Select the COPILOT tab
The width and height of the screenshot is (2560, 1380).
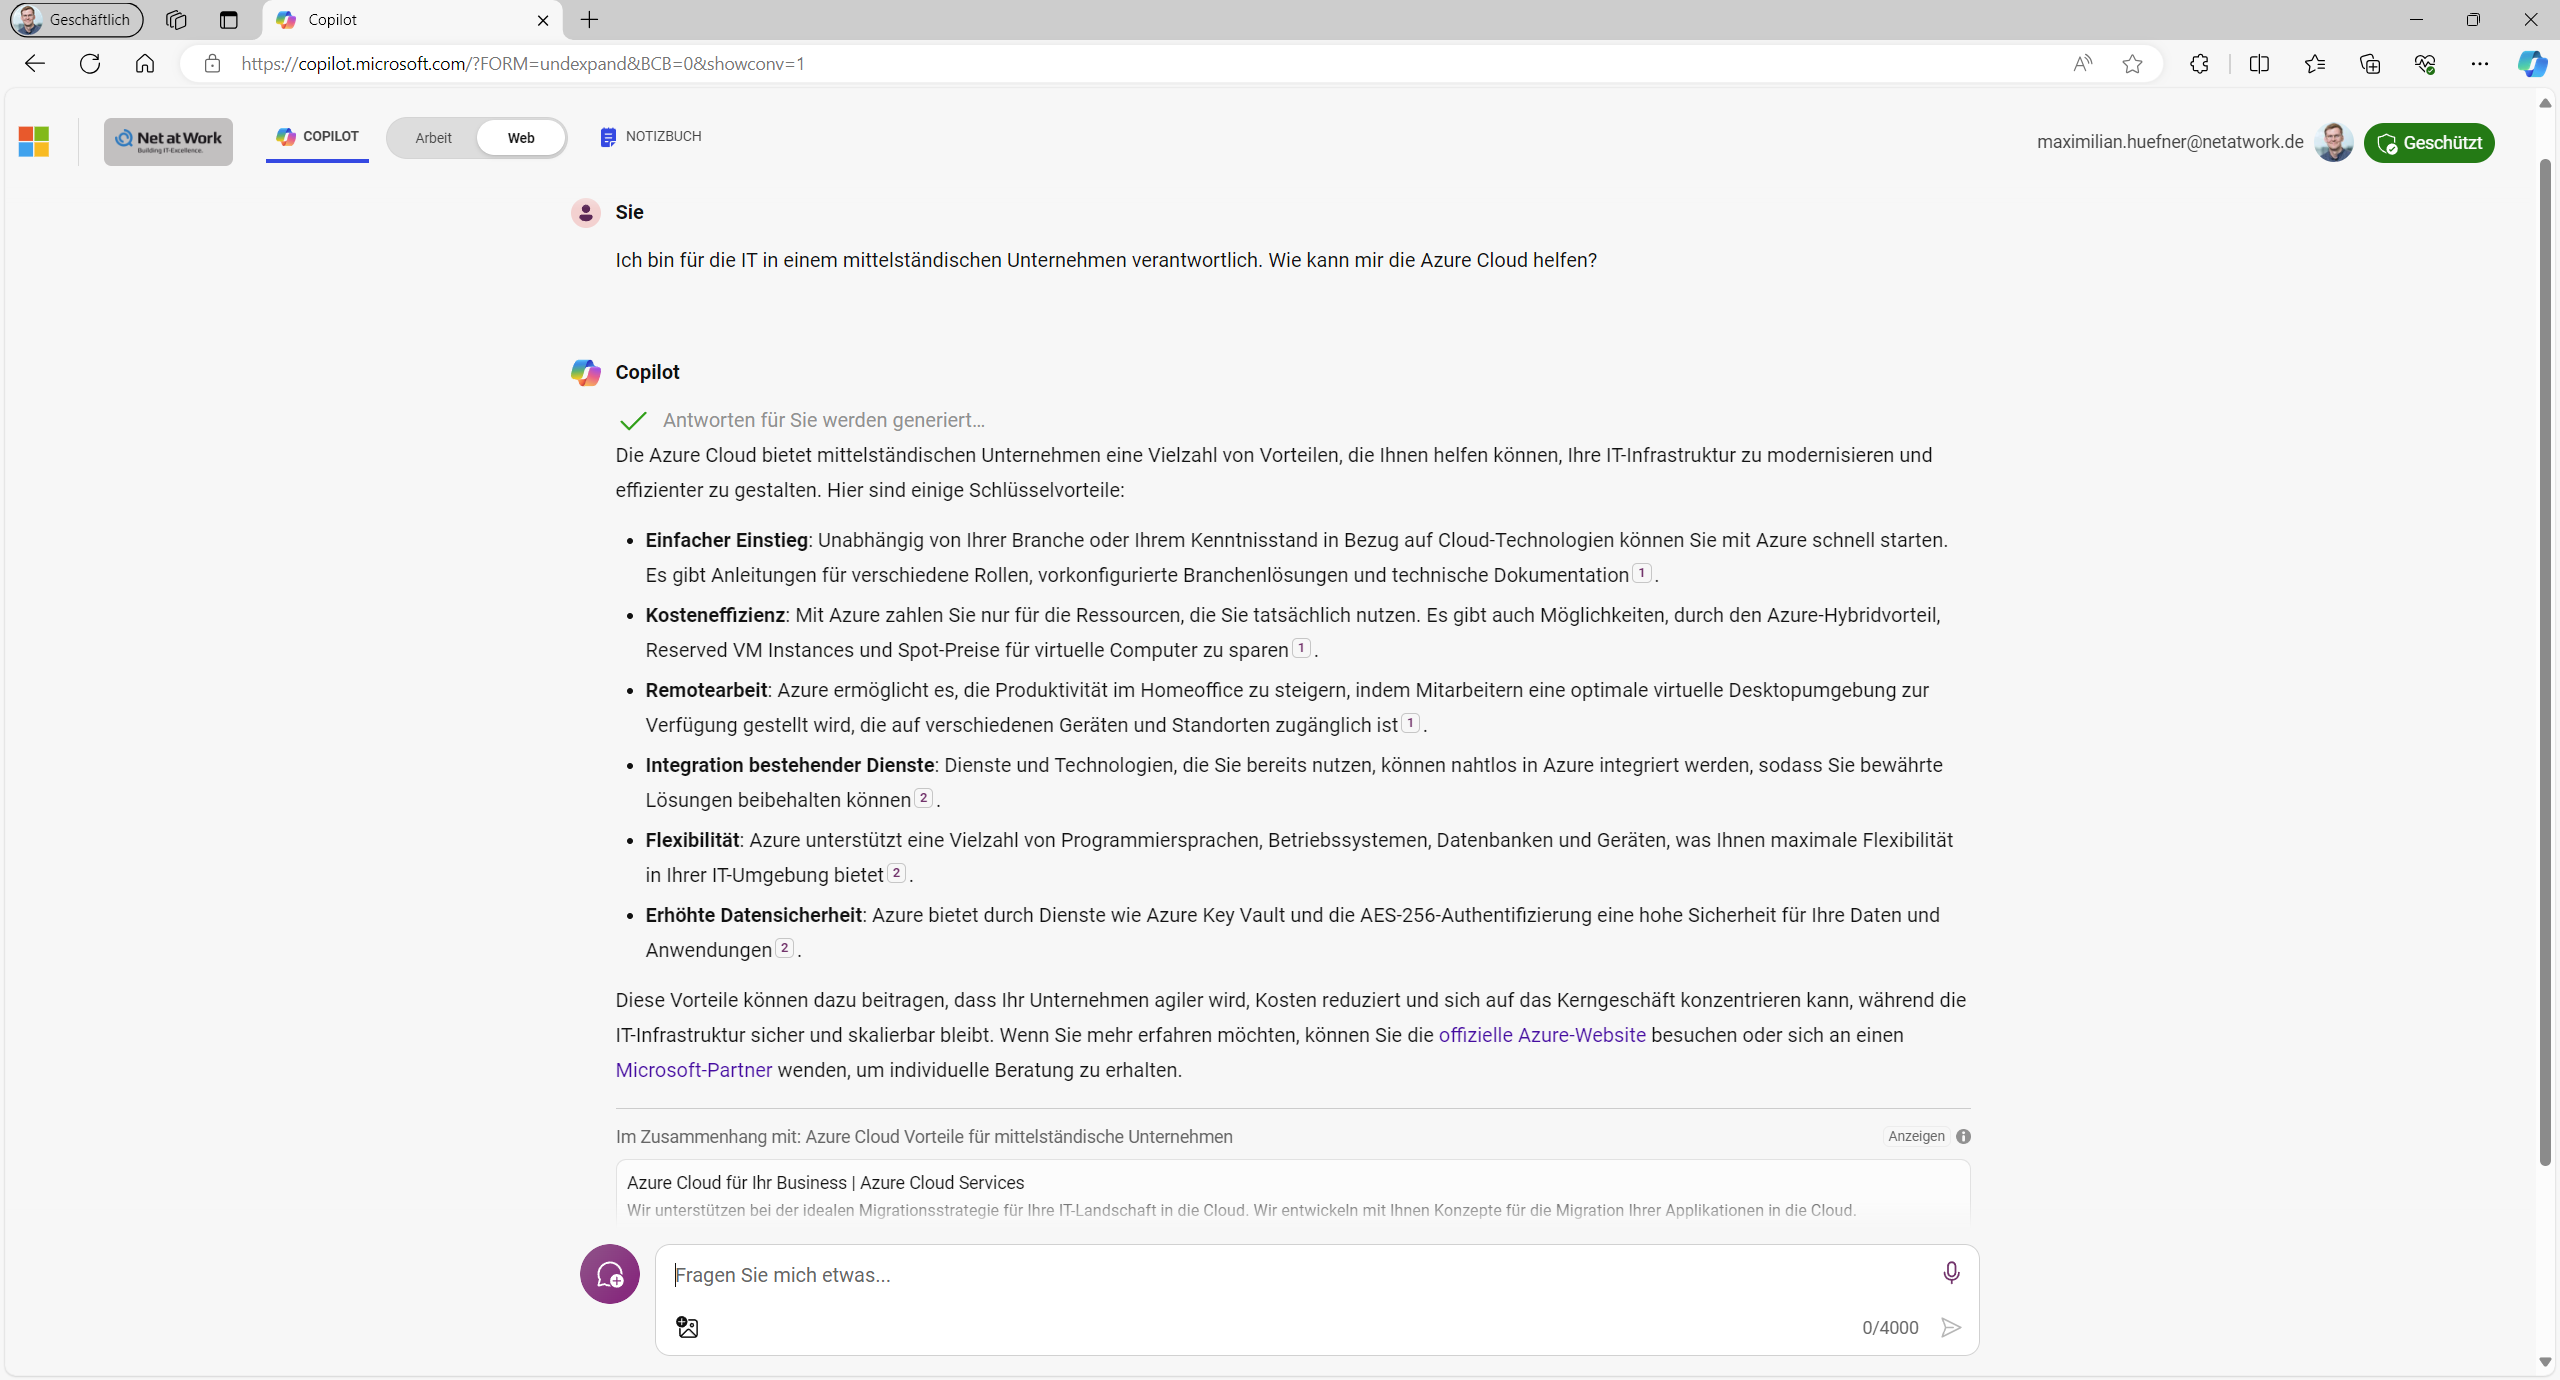pos(317,137)
